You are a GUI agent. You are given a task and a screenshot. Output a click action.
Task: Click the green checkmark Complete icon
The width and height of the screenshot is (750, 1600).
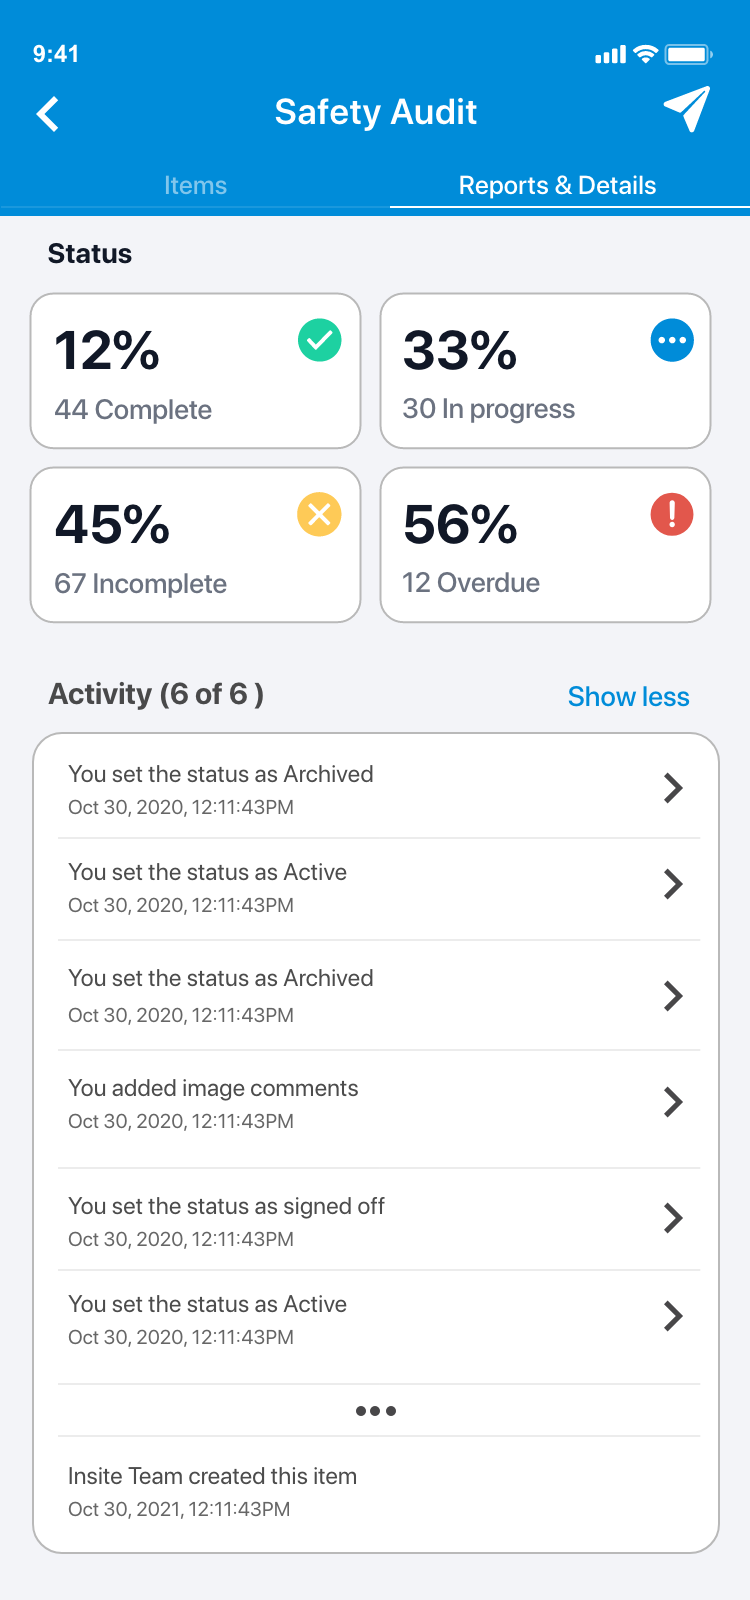(x=320, y=341)
